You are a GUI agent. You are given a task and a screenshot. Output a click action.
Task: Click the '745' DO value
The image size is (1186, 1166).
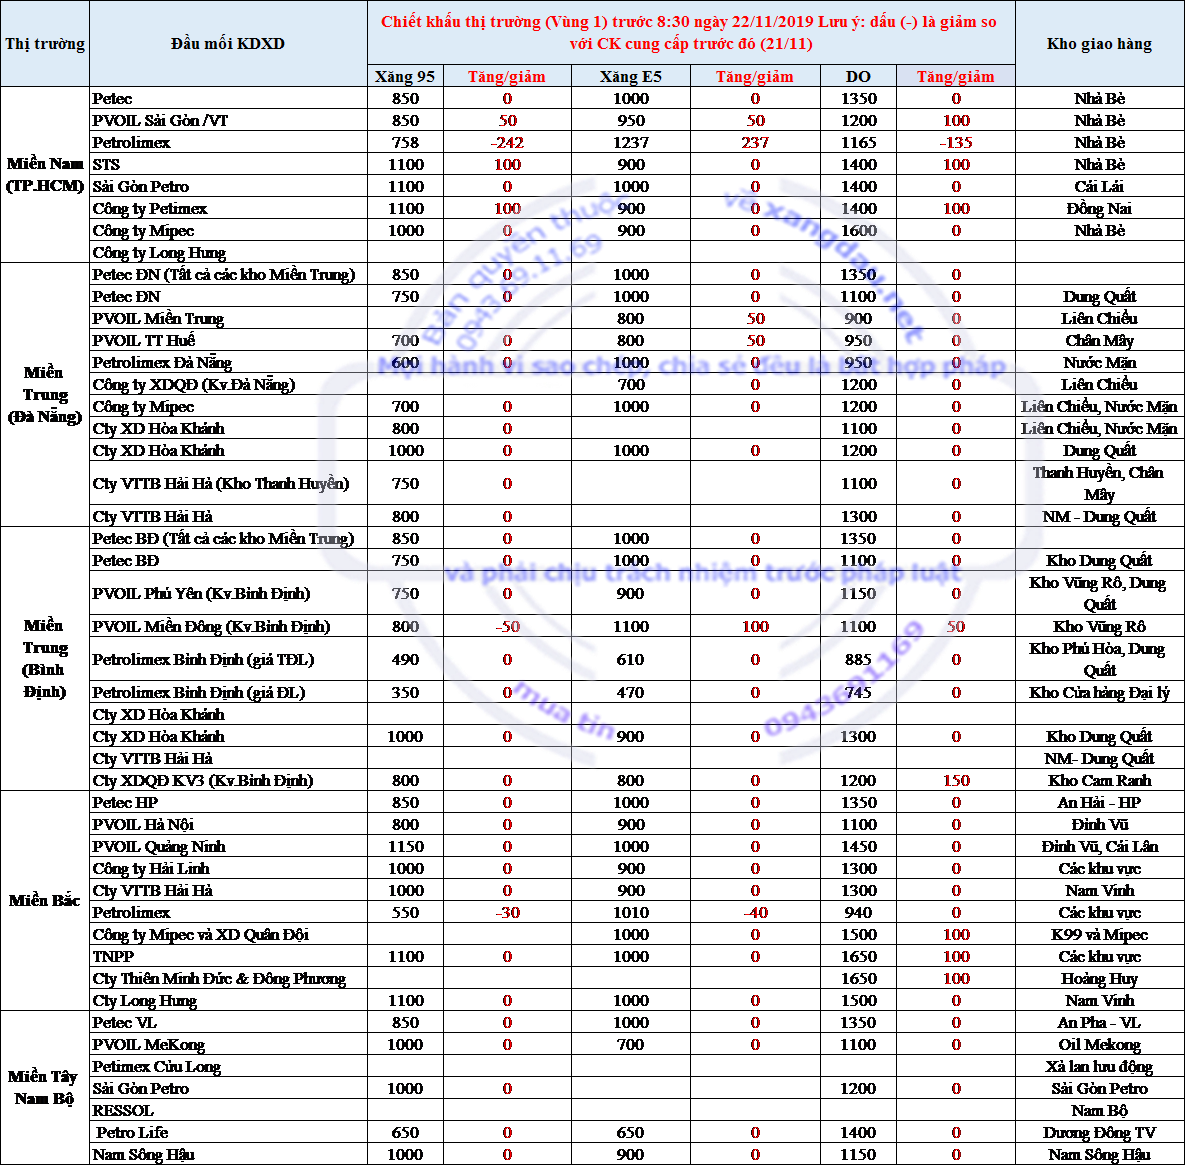858,693
